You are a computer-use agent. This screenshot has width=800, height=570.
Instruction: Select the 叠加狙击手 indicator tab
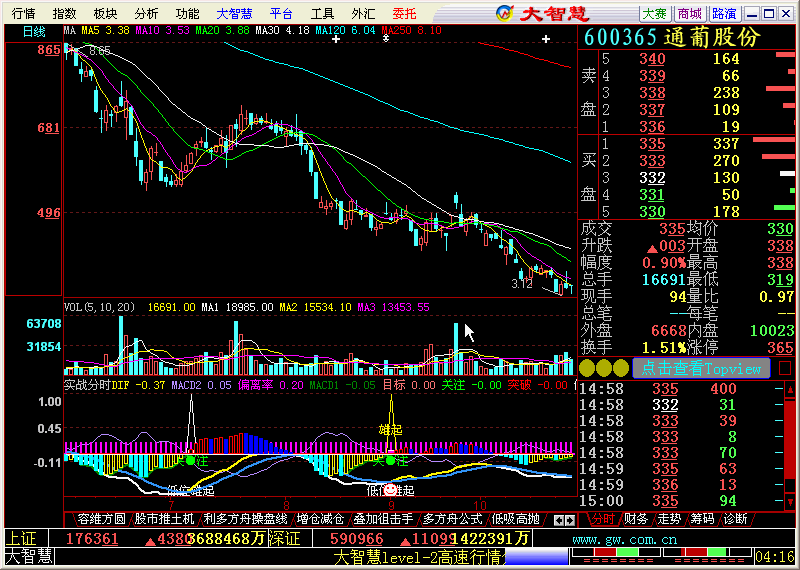383,519
